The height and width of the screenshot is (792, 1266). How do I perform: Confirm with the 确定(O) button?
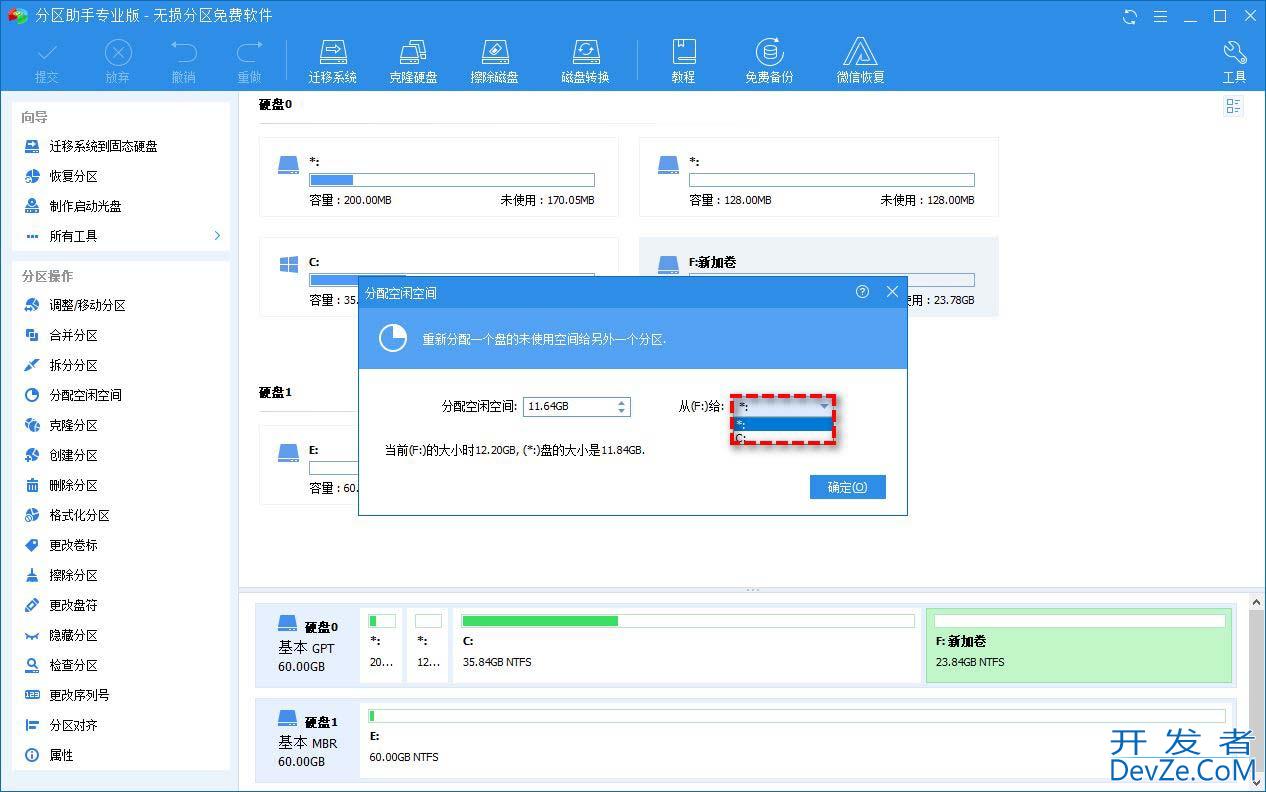click(x=848, y=487)
